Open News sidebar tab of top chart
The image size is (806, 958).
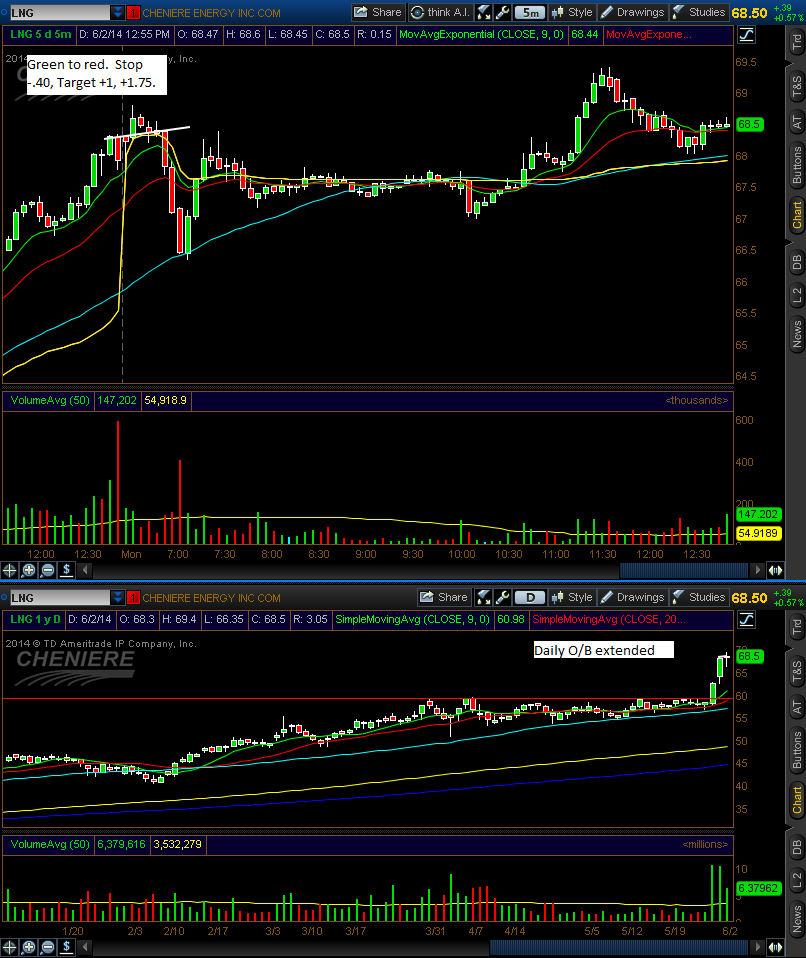pos(796,334)
